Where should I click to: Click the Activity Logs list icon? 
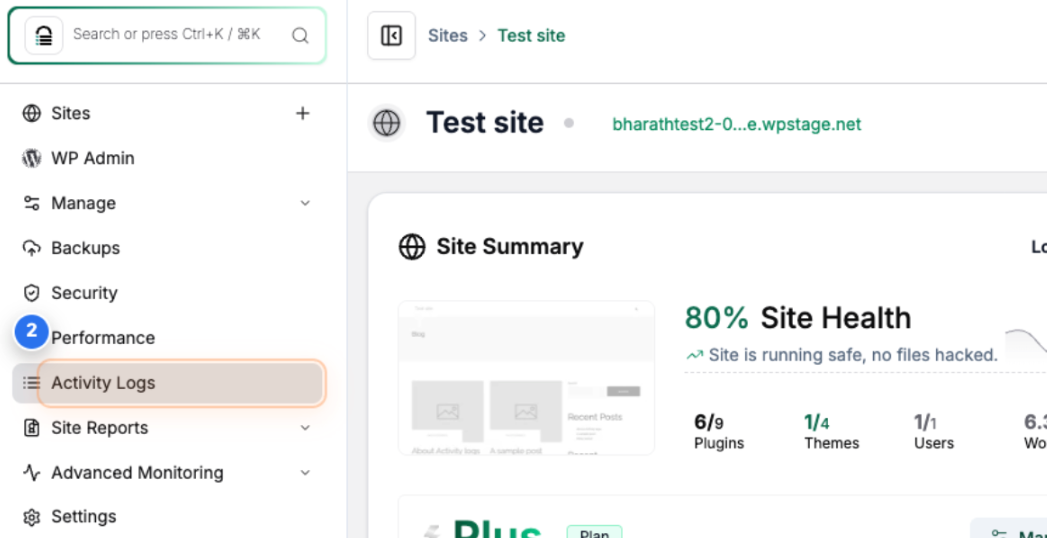coord(31,383)
